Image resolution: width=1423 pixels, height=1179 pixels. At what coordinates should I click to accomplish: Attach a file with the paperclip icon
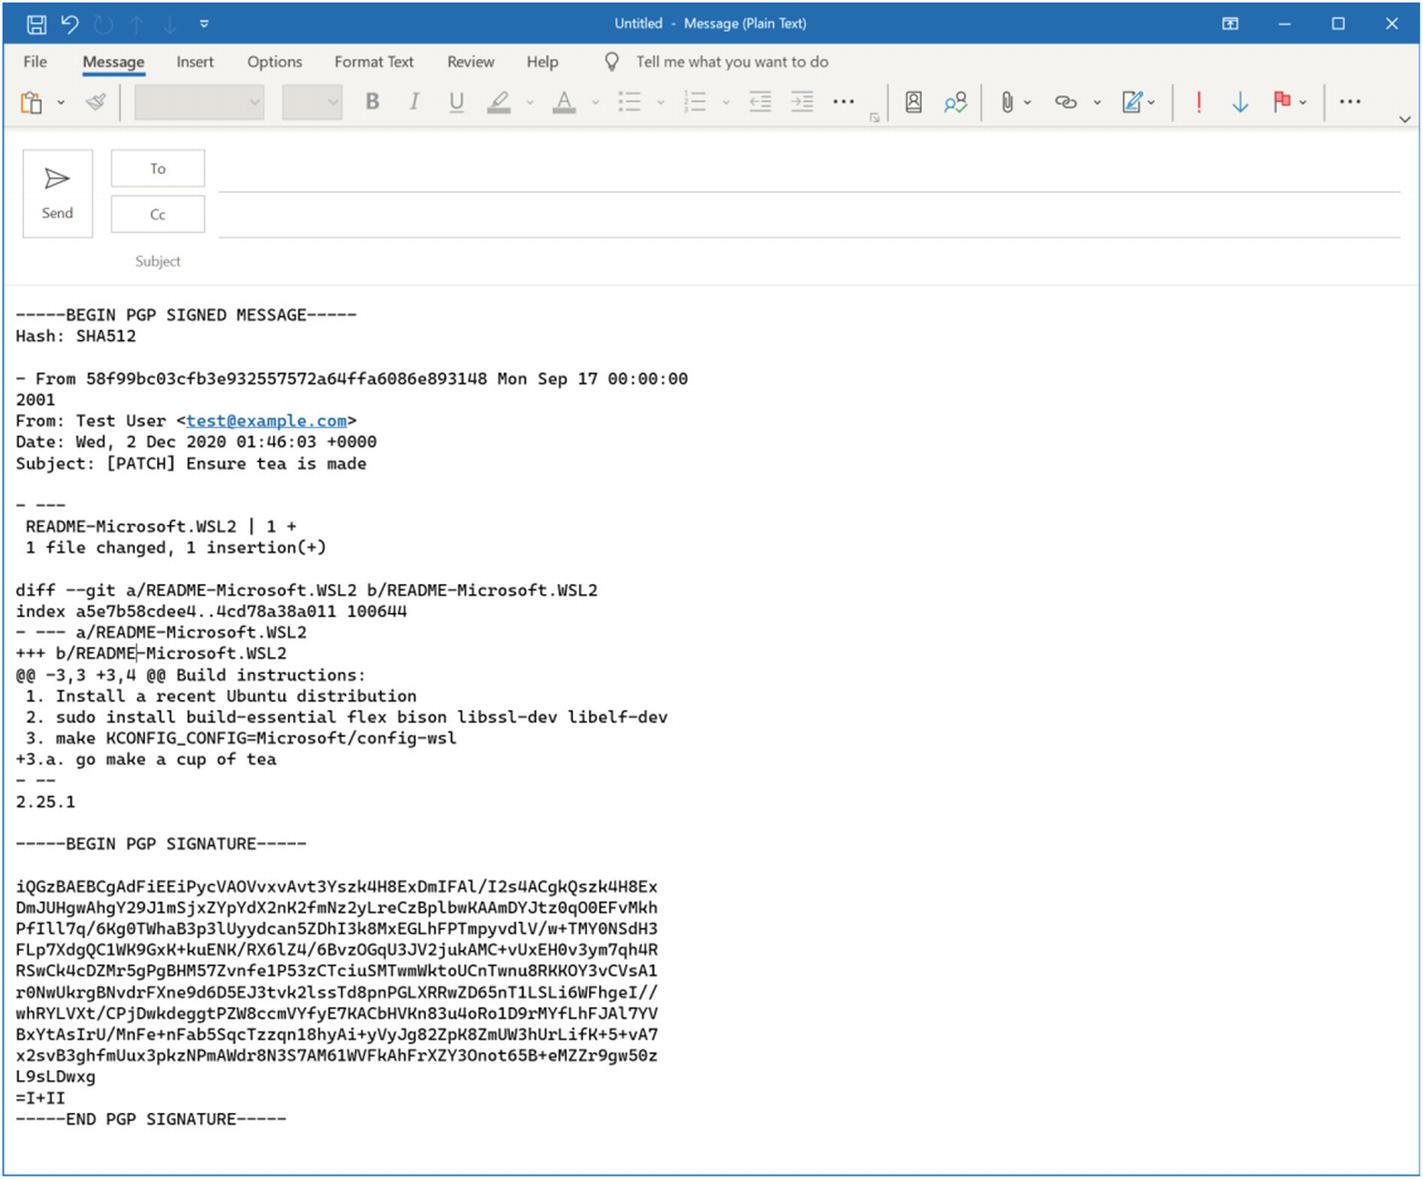pyautogui.click(x=1007, y=102)
